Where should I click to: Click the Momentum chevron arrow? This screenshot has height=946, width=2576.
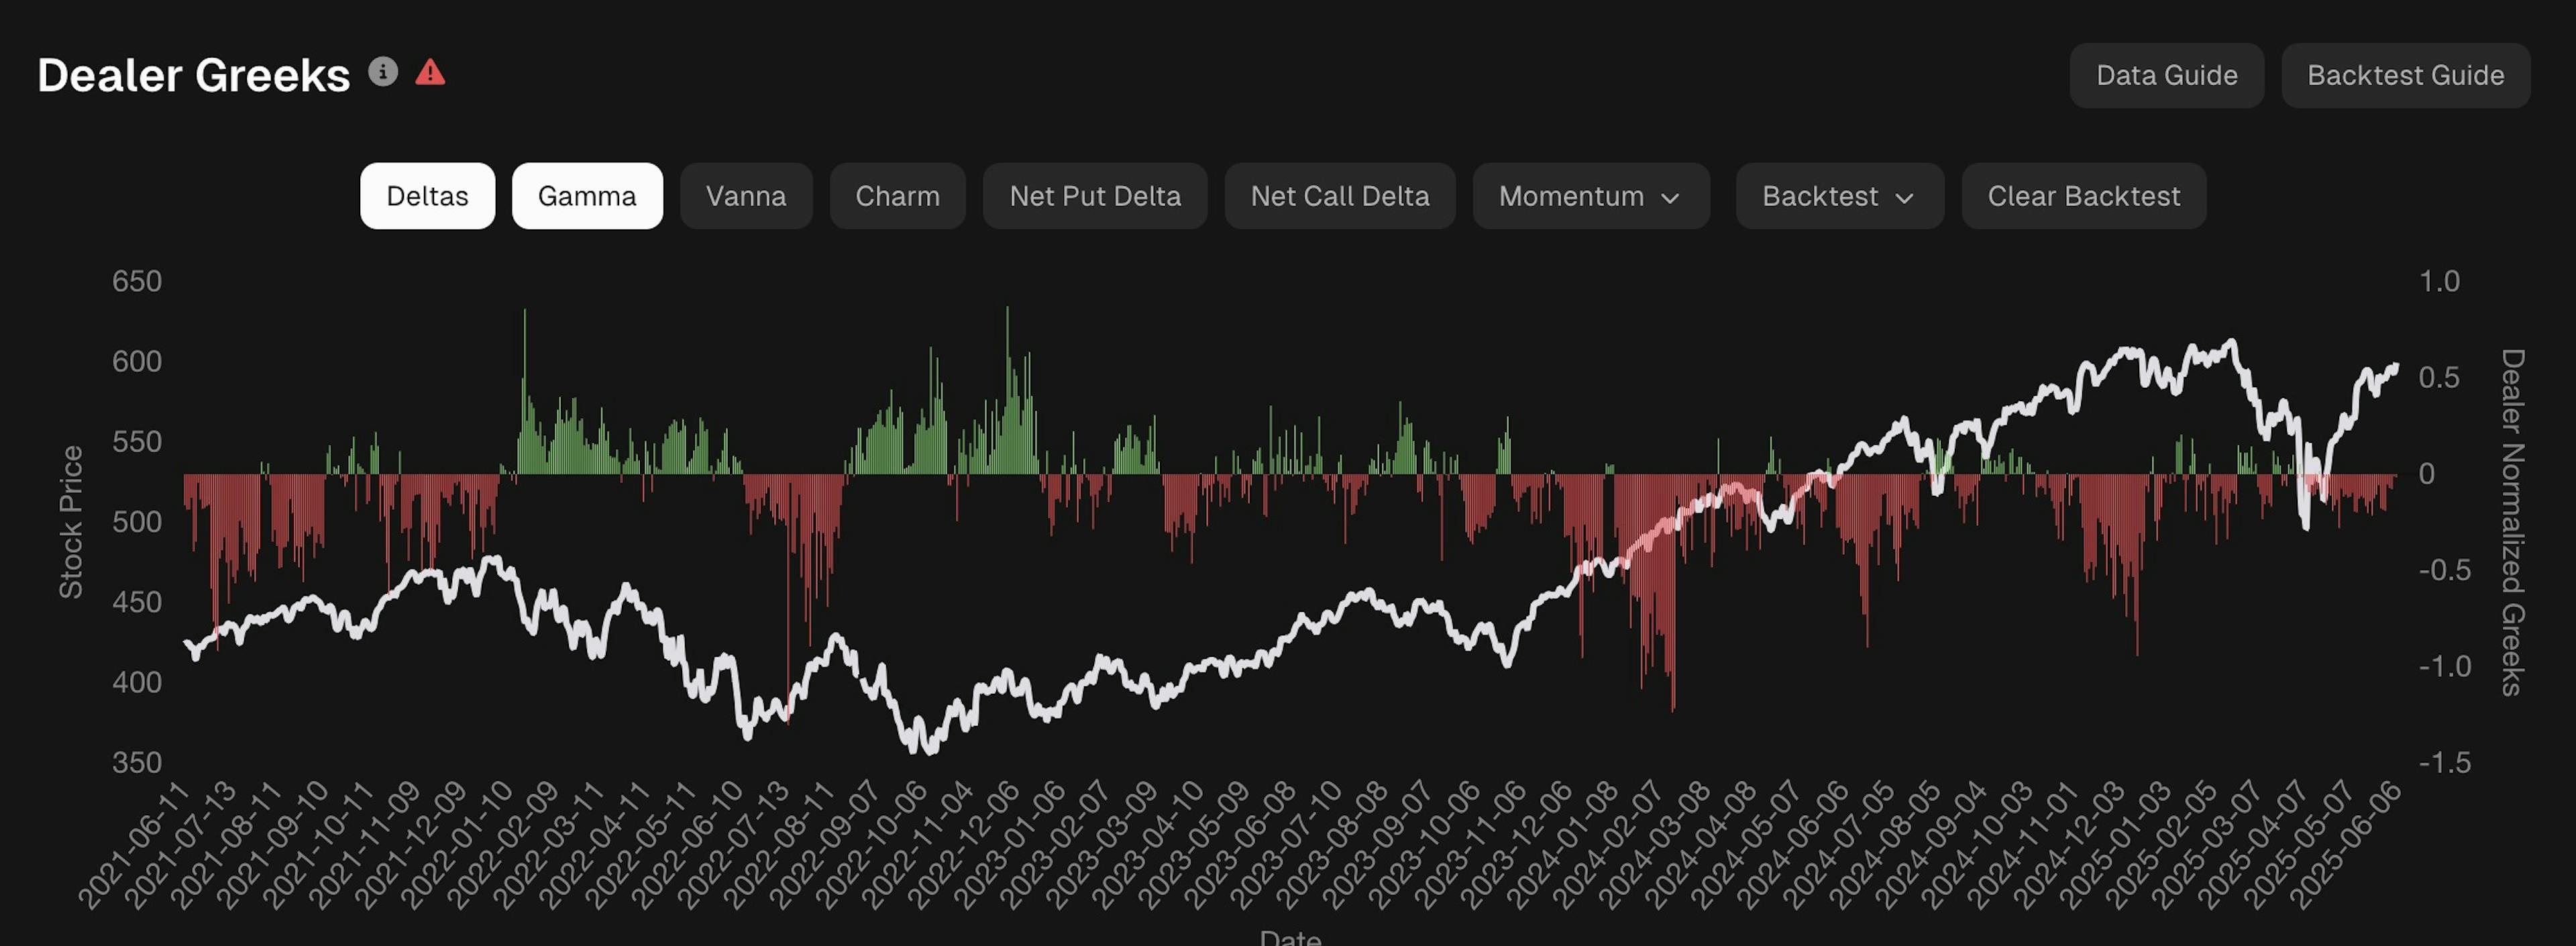(1670, 198)
